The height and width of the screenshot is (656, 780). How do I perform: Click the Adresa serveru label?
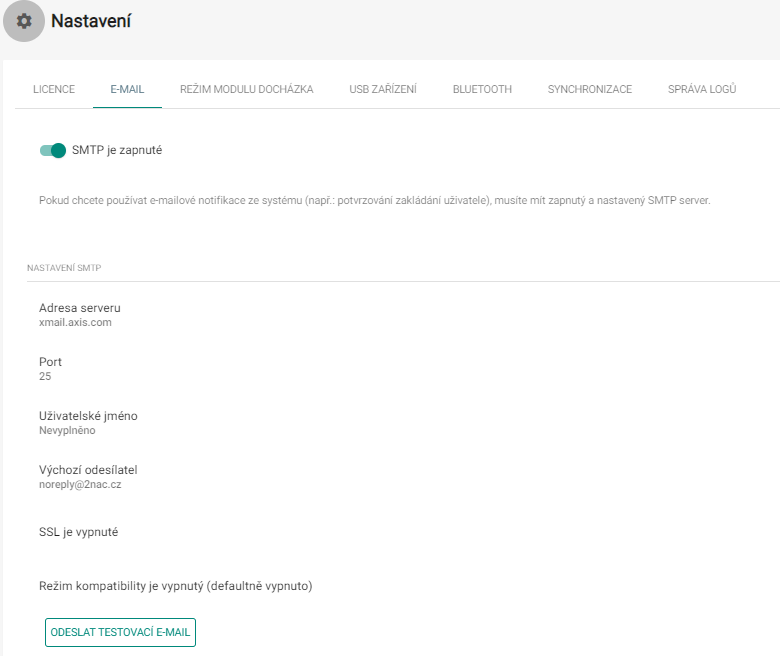(80, 308)
